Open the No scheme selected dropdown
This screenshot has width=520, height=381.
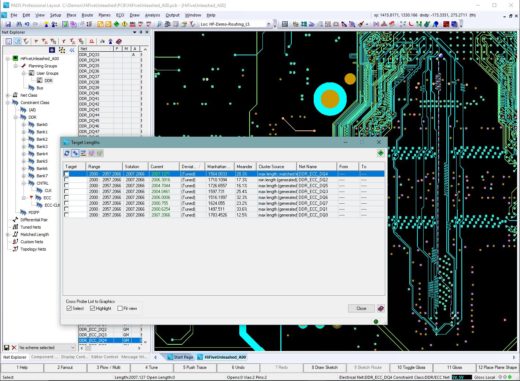(47, 347)
